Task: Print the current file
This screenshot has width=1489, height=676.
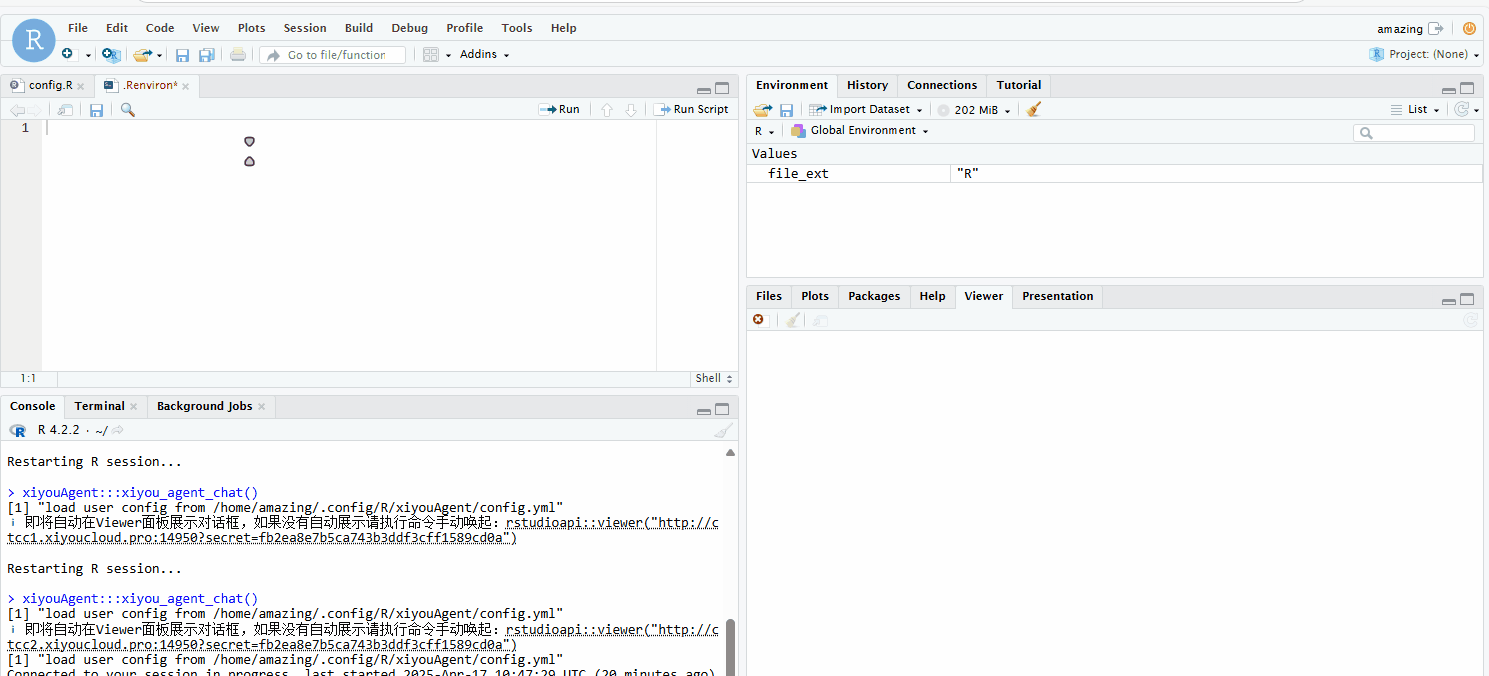Action: [238, 54]
